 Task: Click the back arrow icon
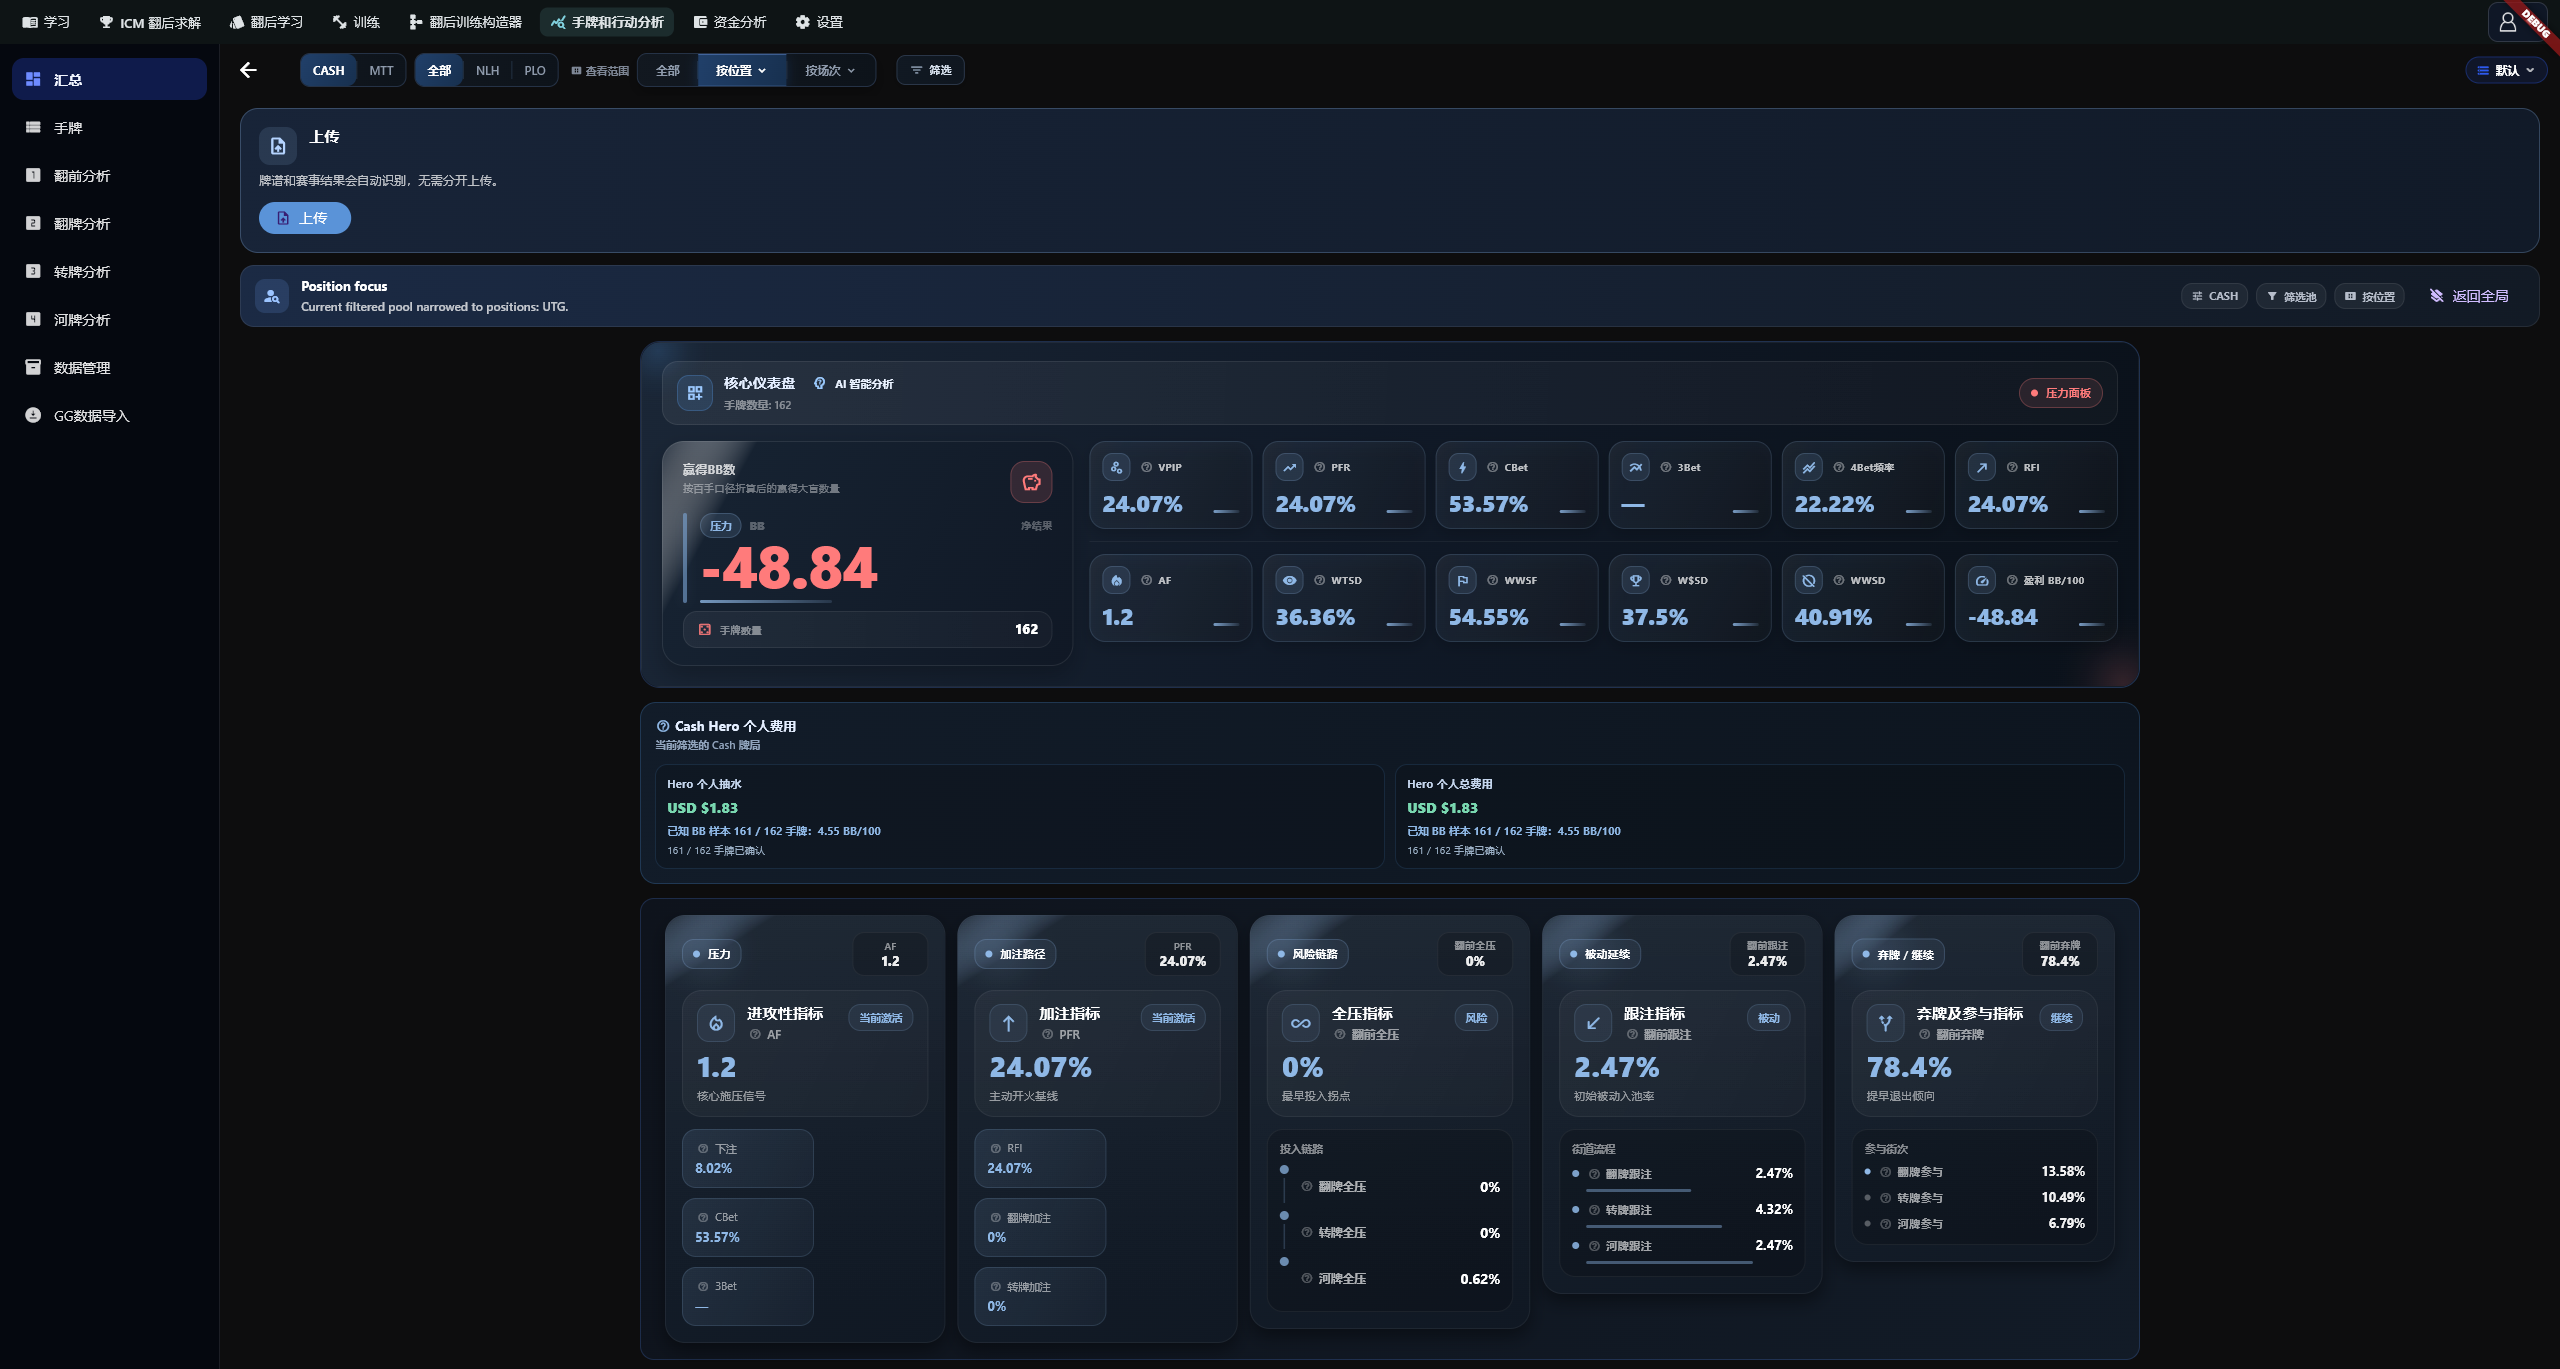[x=248, y=70]
